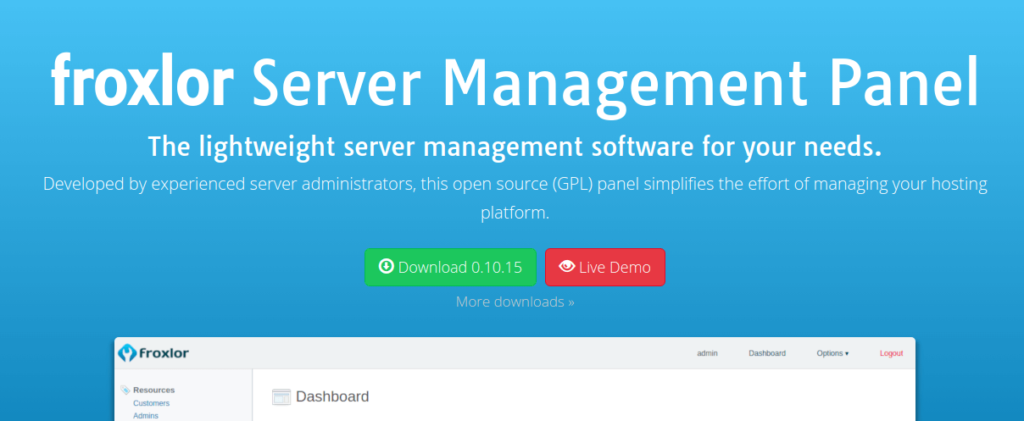
Task: Open Dashboard in the panel header
Action: [767, 353]
